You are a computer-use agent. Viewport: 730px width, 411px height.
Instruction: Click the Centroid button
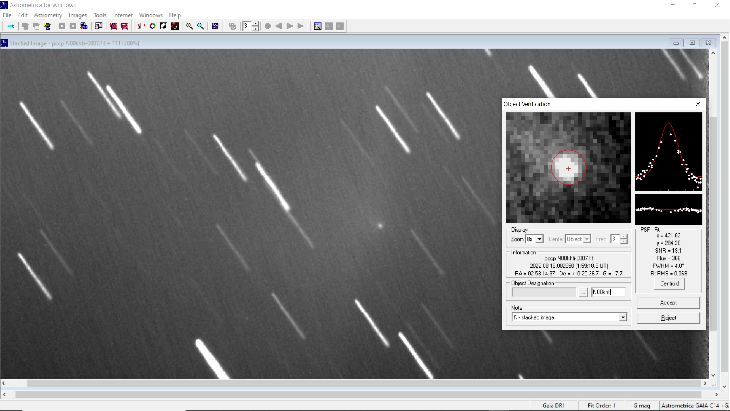(667, 283)
